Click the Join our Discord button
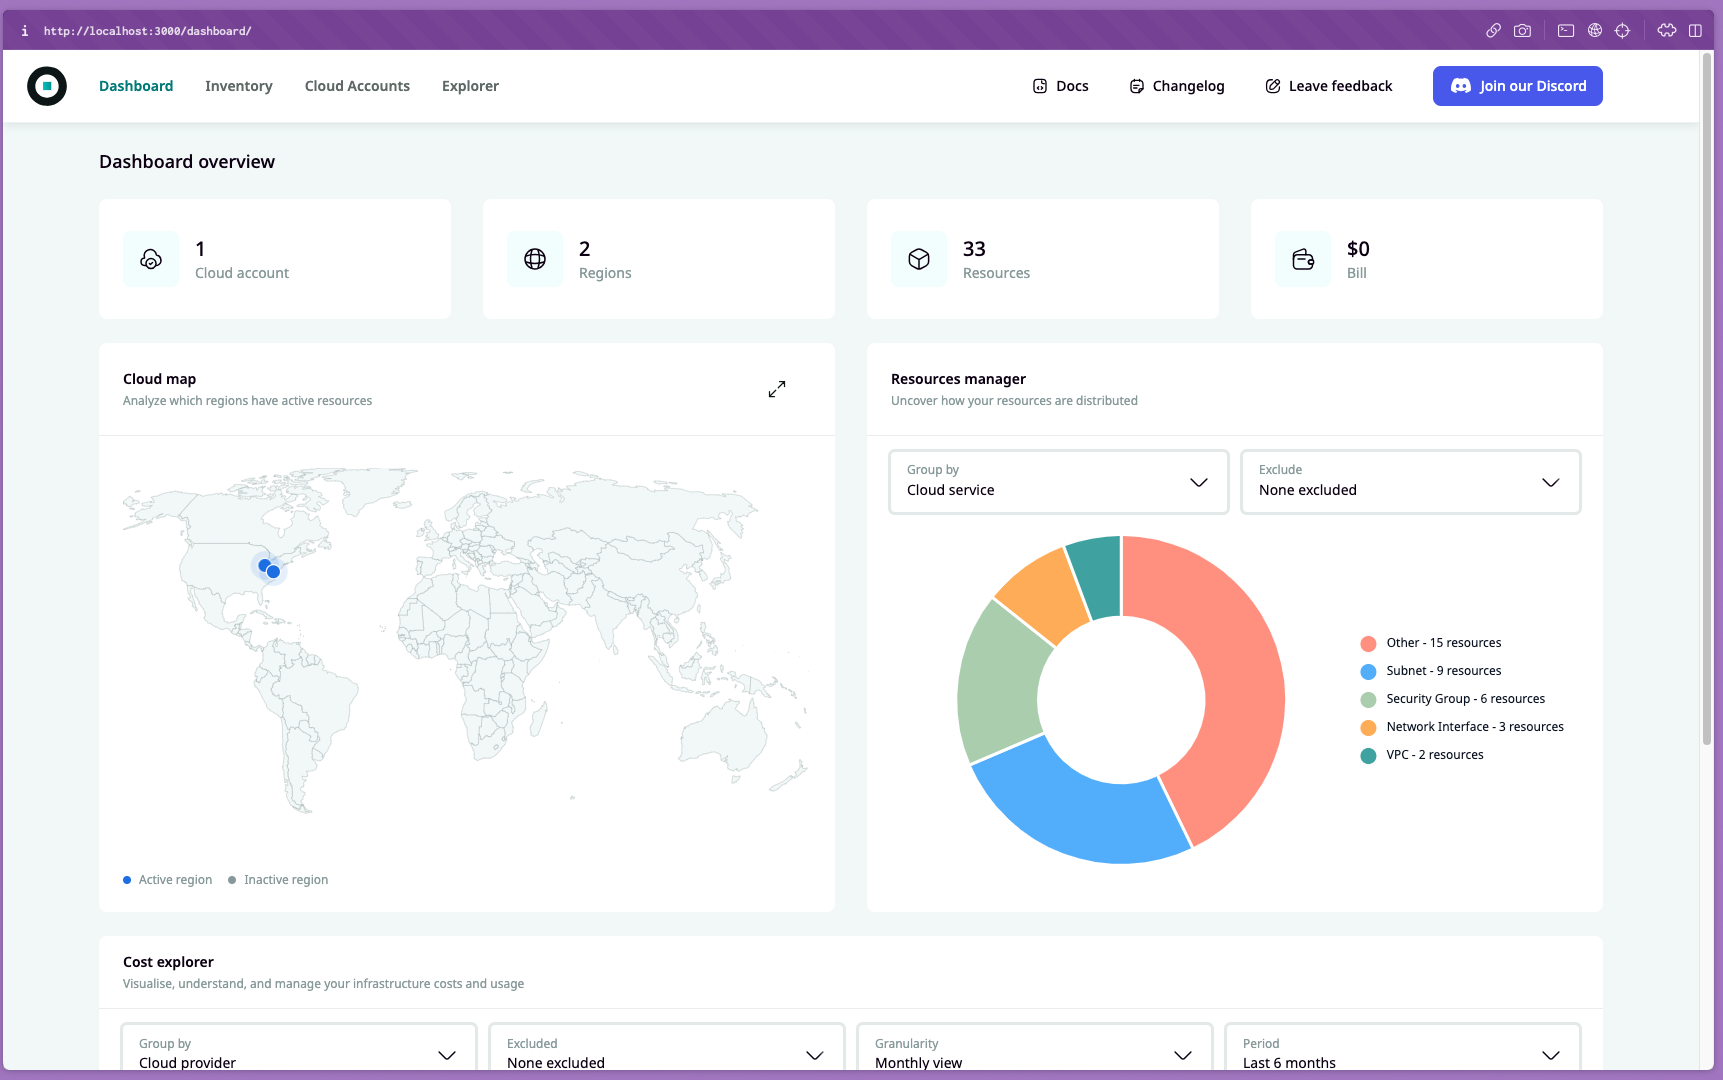 point(1517,86)
